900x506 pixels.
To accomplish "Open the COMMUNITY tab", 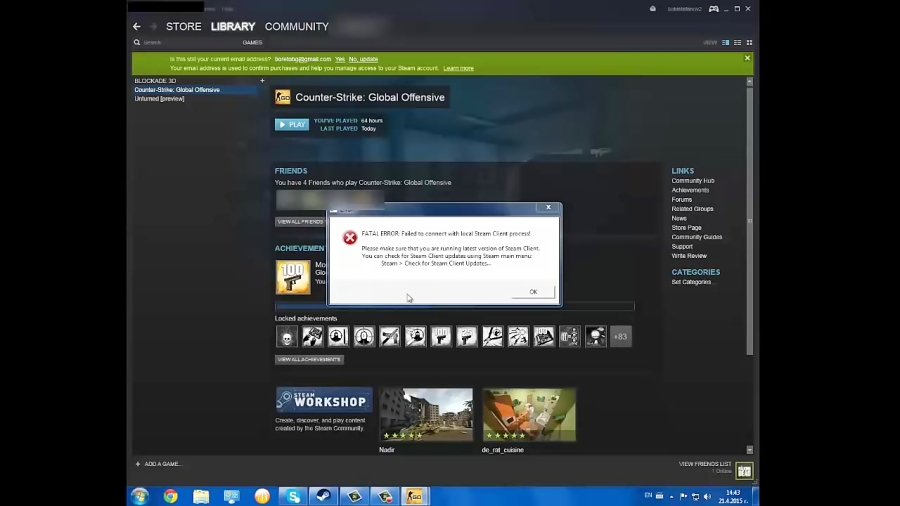I will click(296, 27).
